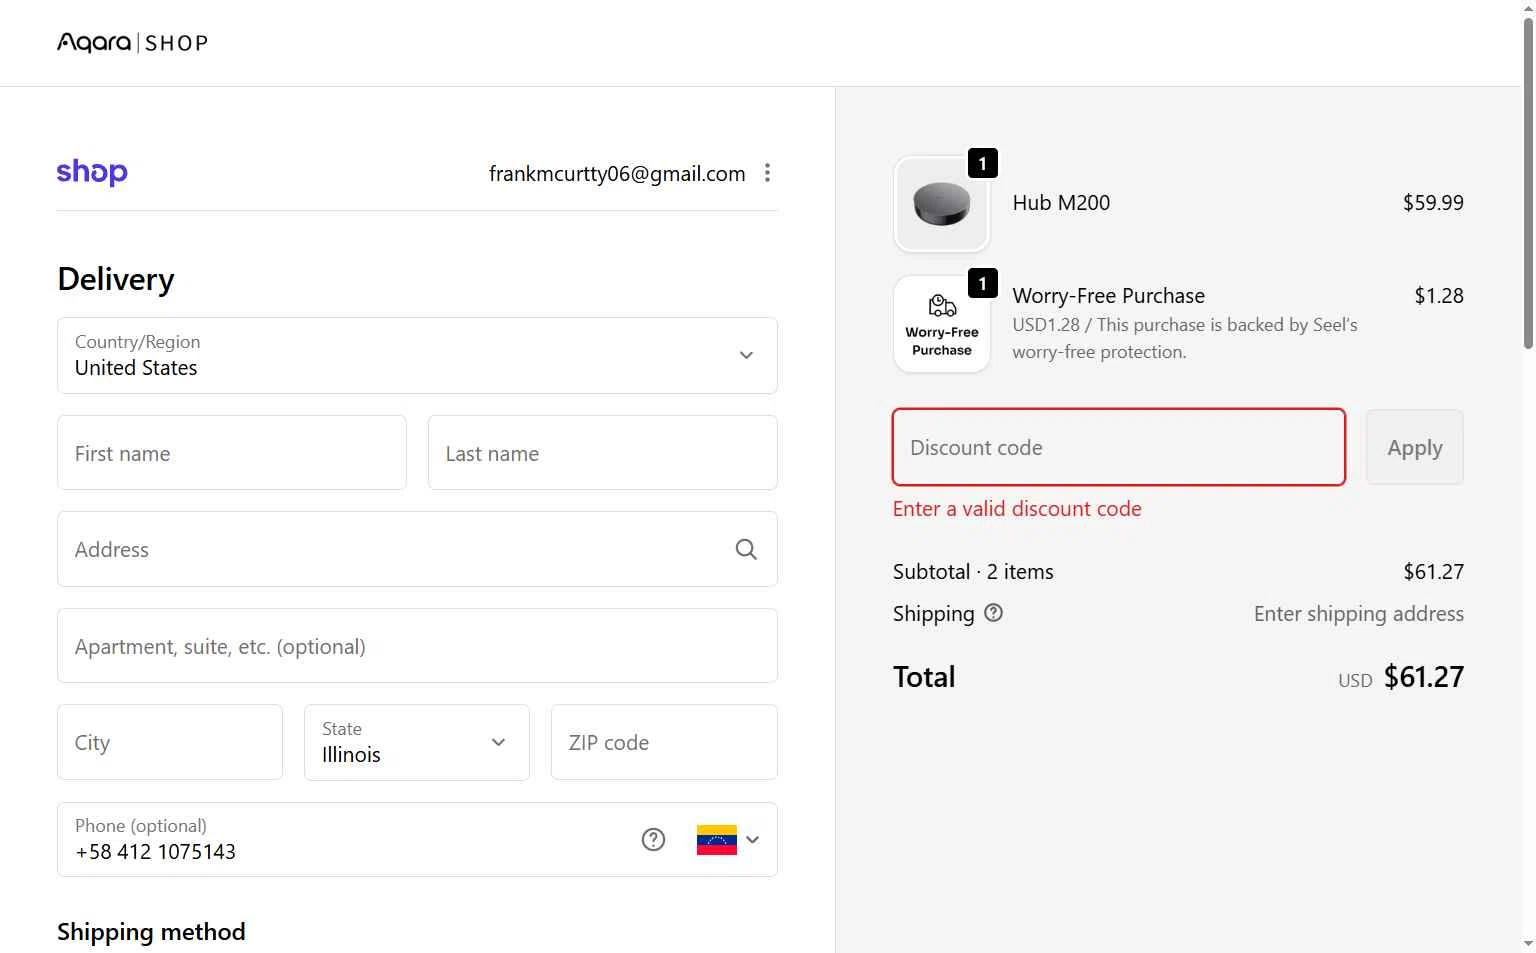
Task: Click the Hub M200 quantity badge
Action: (983, 163)
